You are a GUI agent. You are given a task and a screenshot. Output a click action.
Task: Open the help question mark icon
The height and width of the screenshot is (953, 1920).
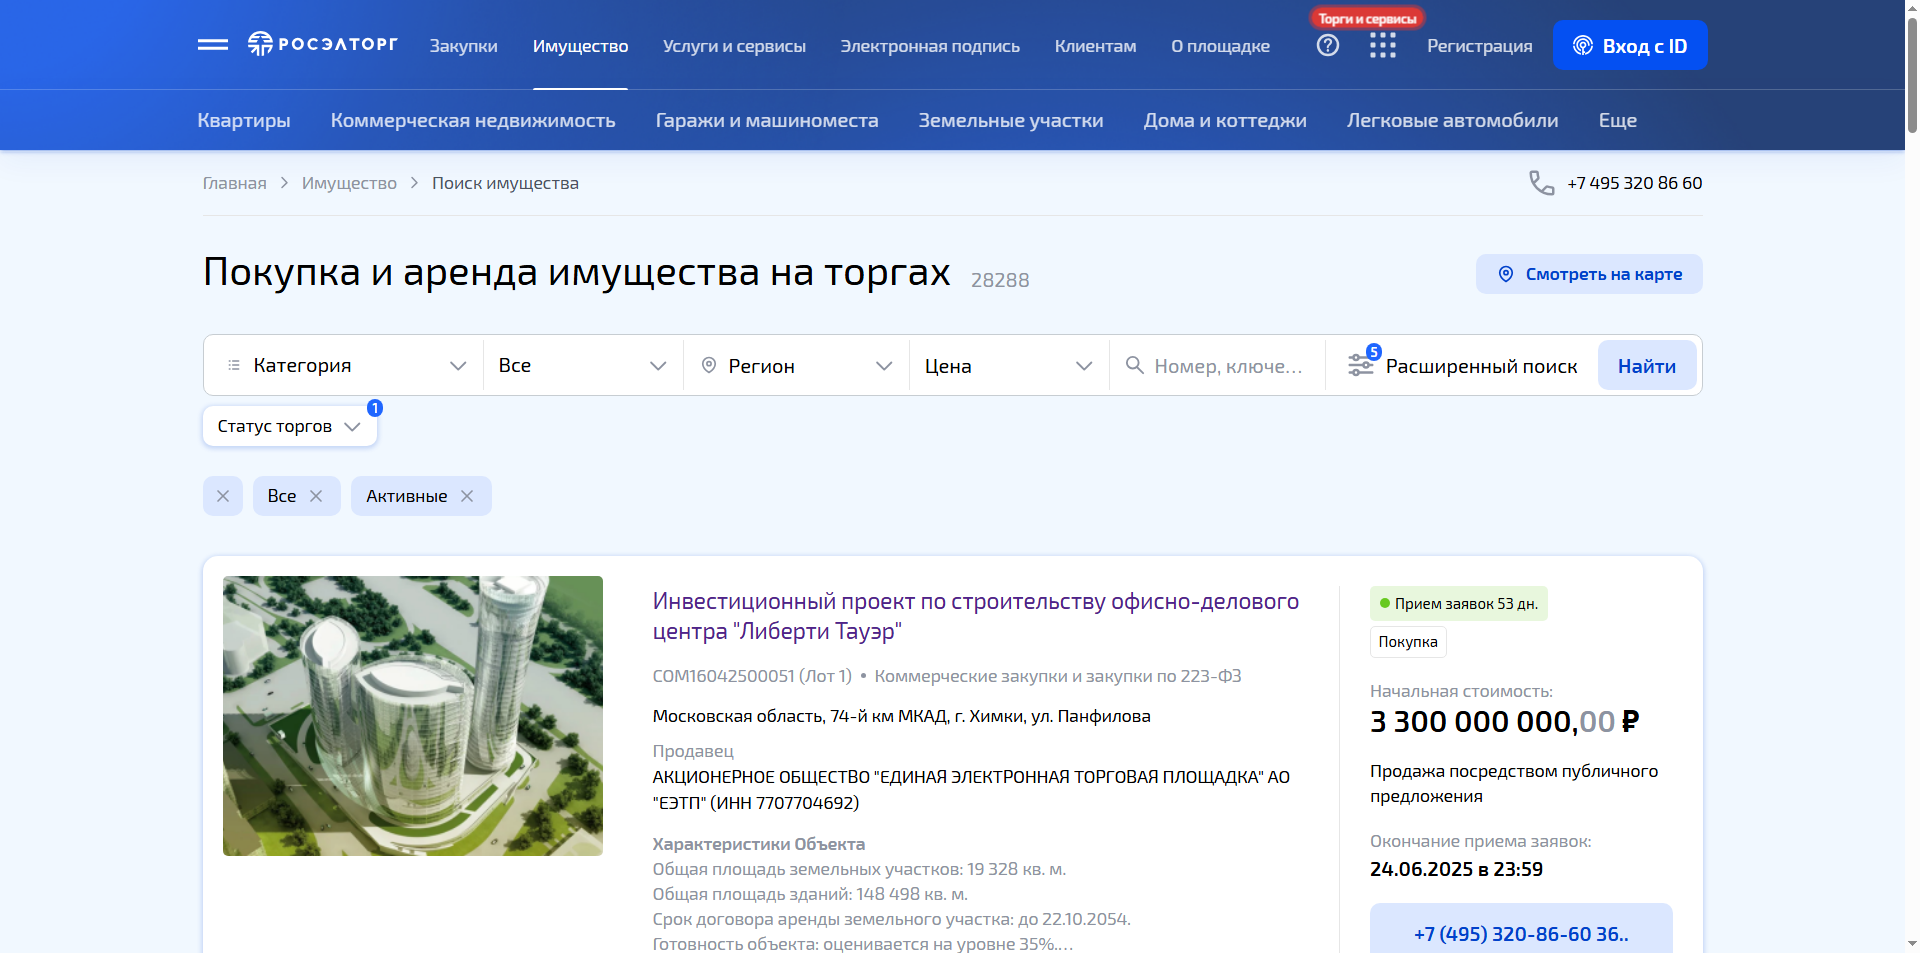(1328, 45)
